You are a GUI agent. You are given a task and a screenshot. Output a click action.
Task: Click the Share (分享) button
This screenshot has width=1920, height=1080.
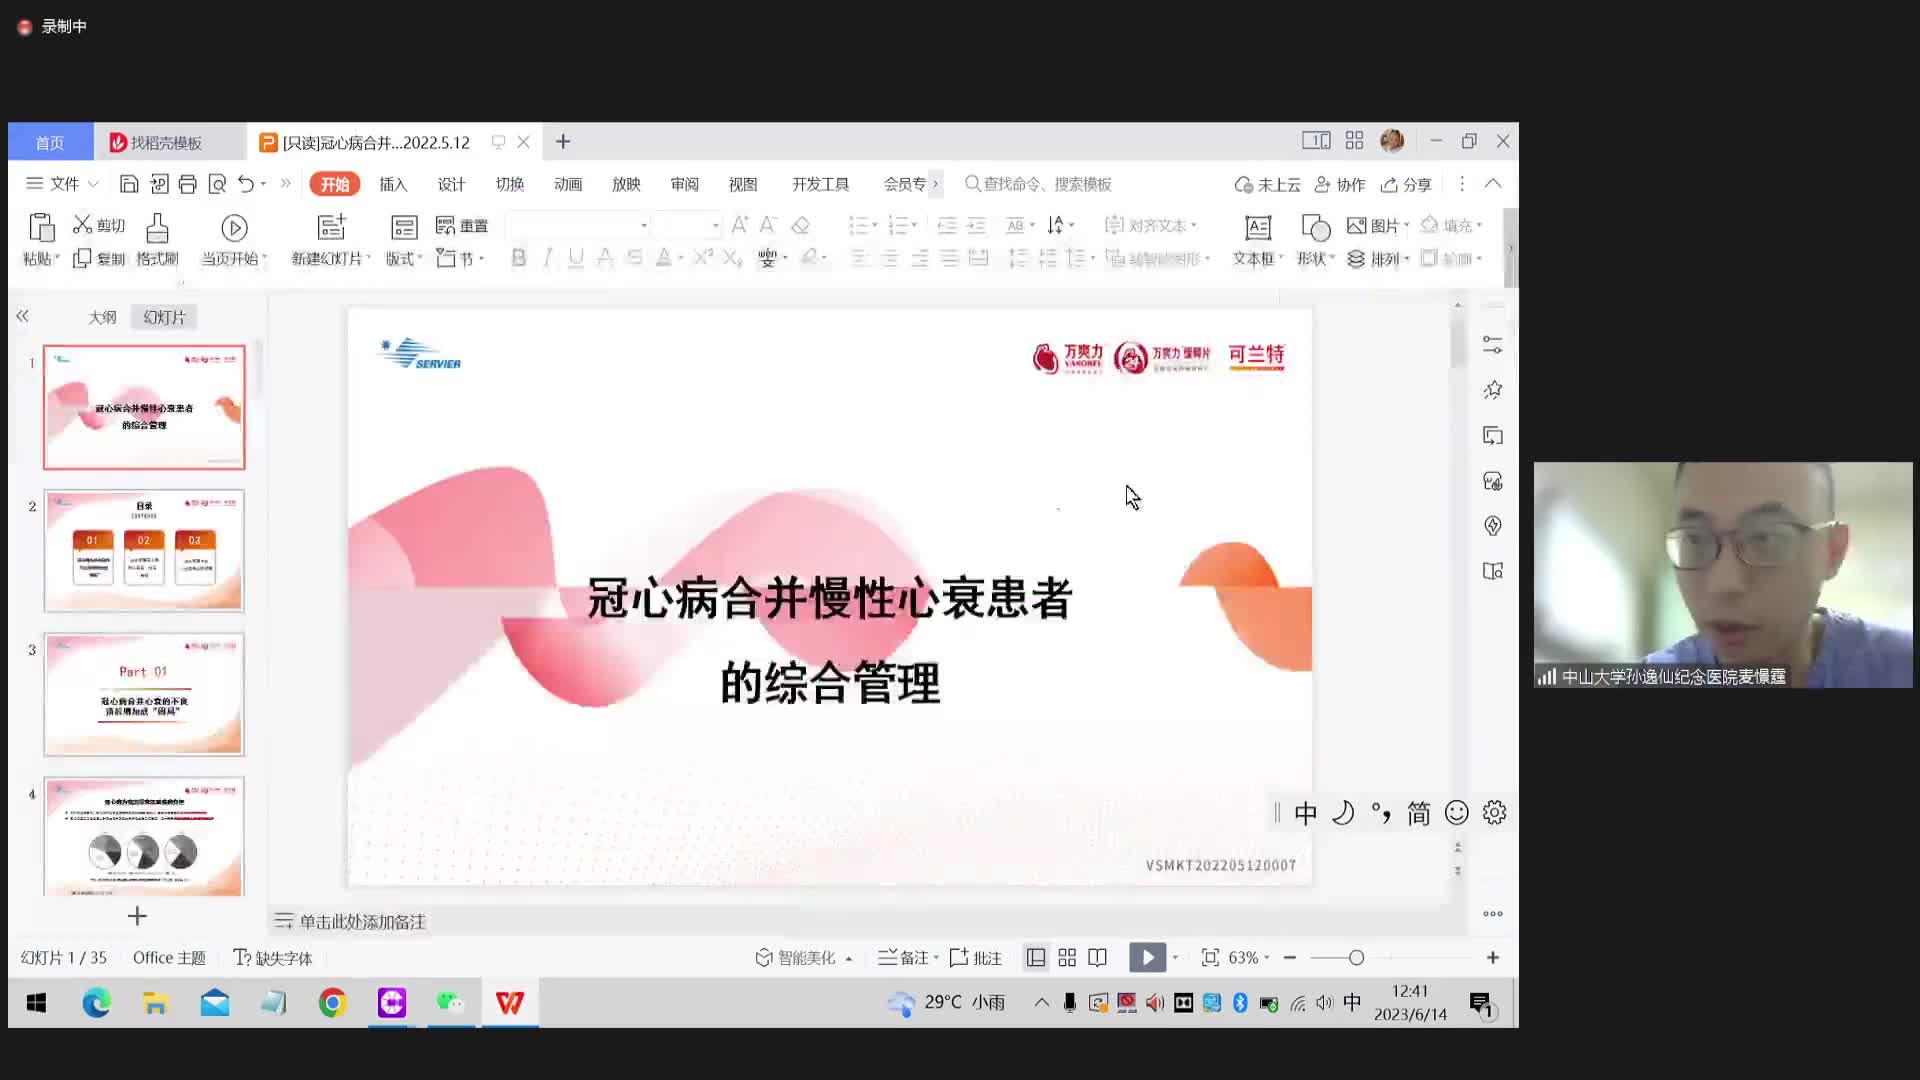coord(1407,184)
